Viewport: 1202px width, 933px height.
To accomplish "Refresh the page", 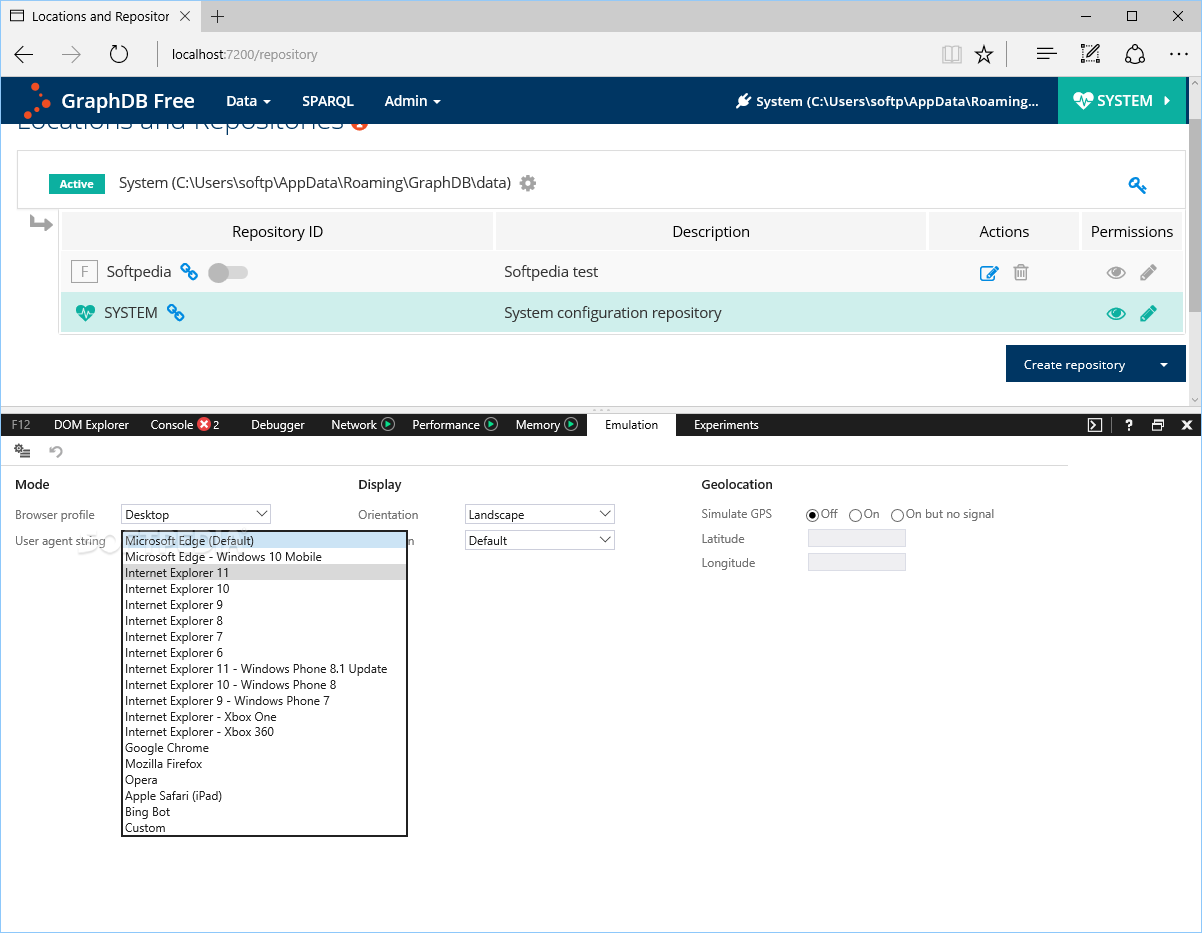I will (119, 54).
